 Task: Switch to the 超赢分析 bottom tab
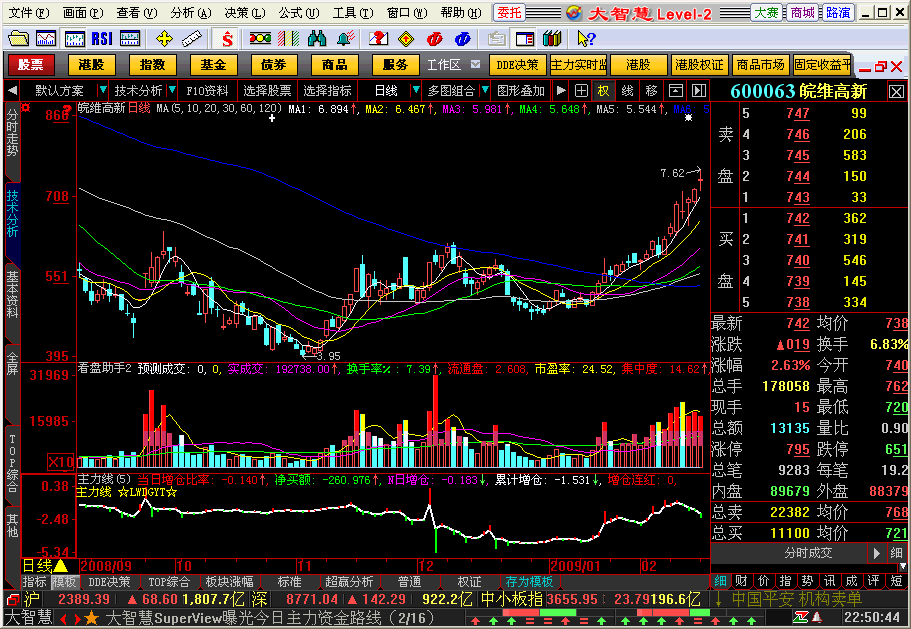tap(349, 582)
